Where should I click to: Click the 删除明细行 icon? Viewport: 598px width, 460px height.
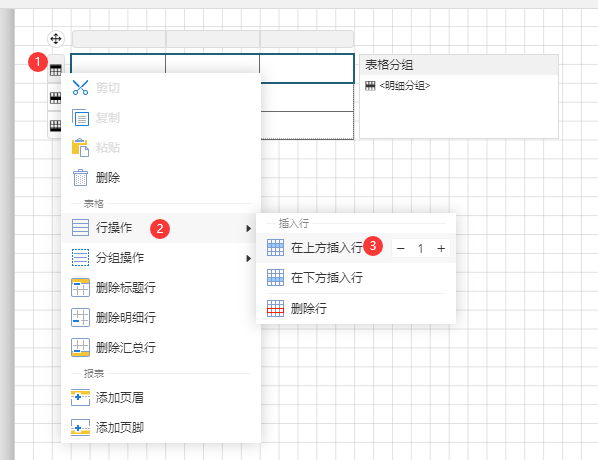[x=80, y=317]
